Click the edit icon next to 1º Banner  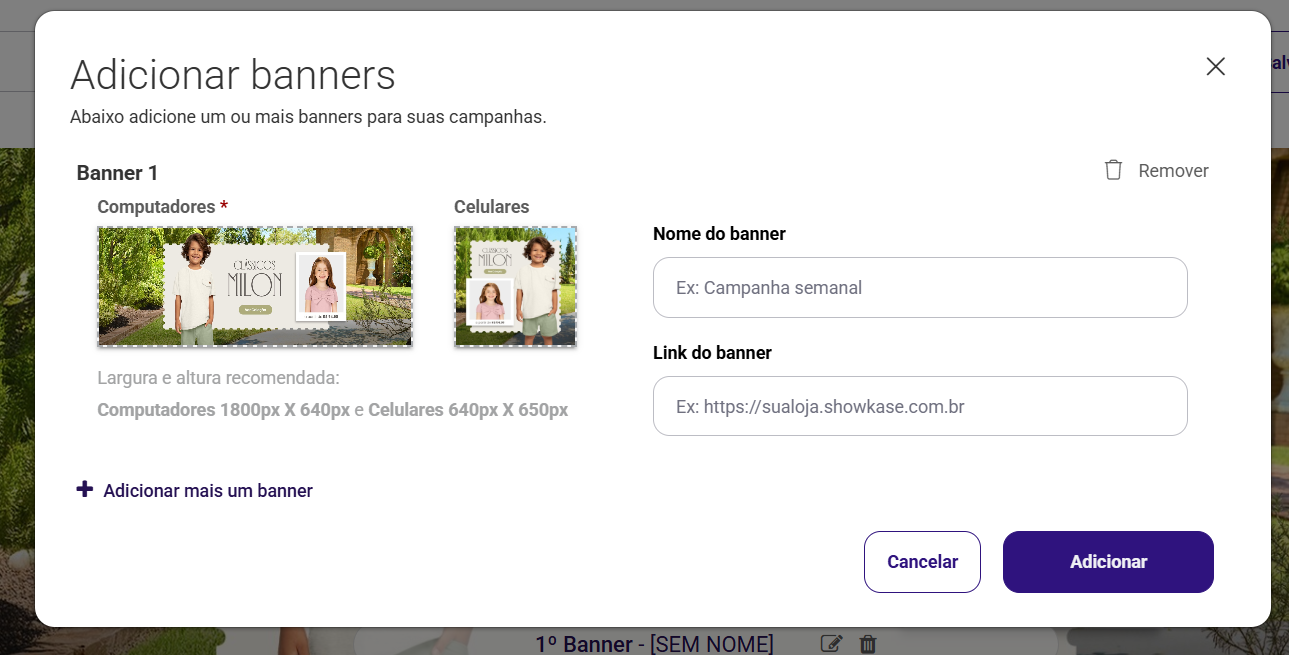[x=831, y=644]
